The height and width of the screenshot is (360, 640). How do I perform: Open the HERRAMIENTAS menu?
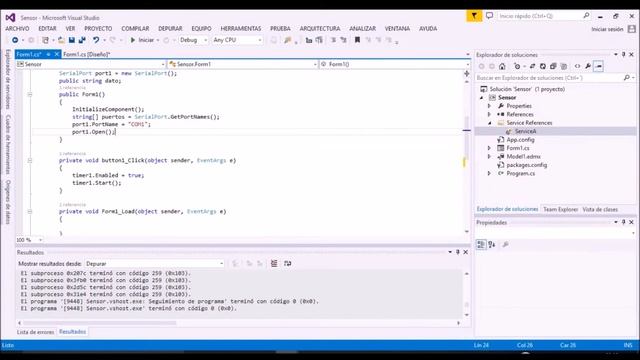(x=241, y=29)
